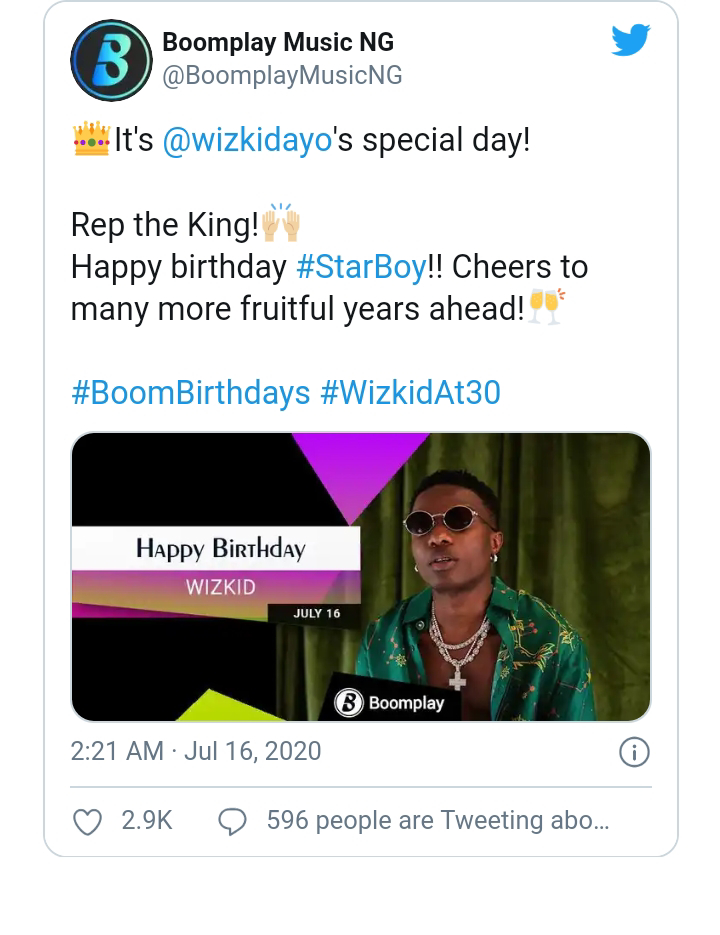This screenshot has height=935, width=720.
Task: Click the Happy Birthday Wizkid banner
Action: pos(218,568)
